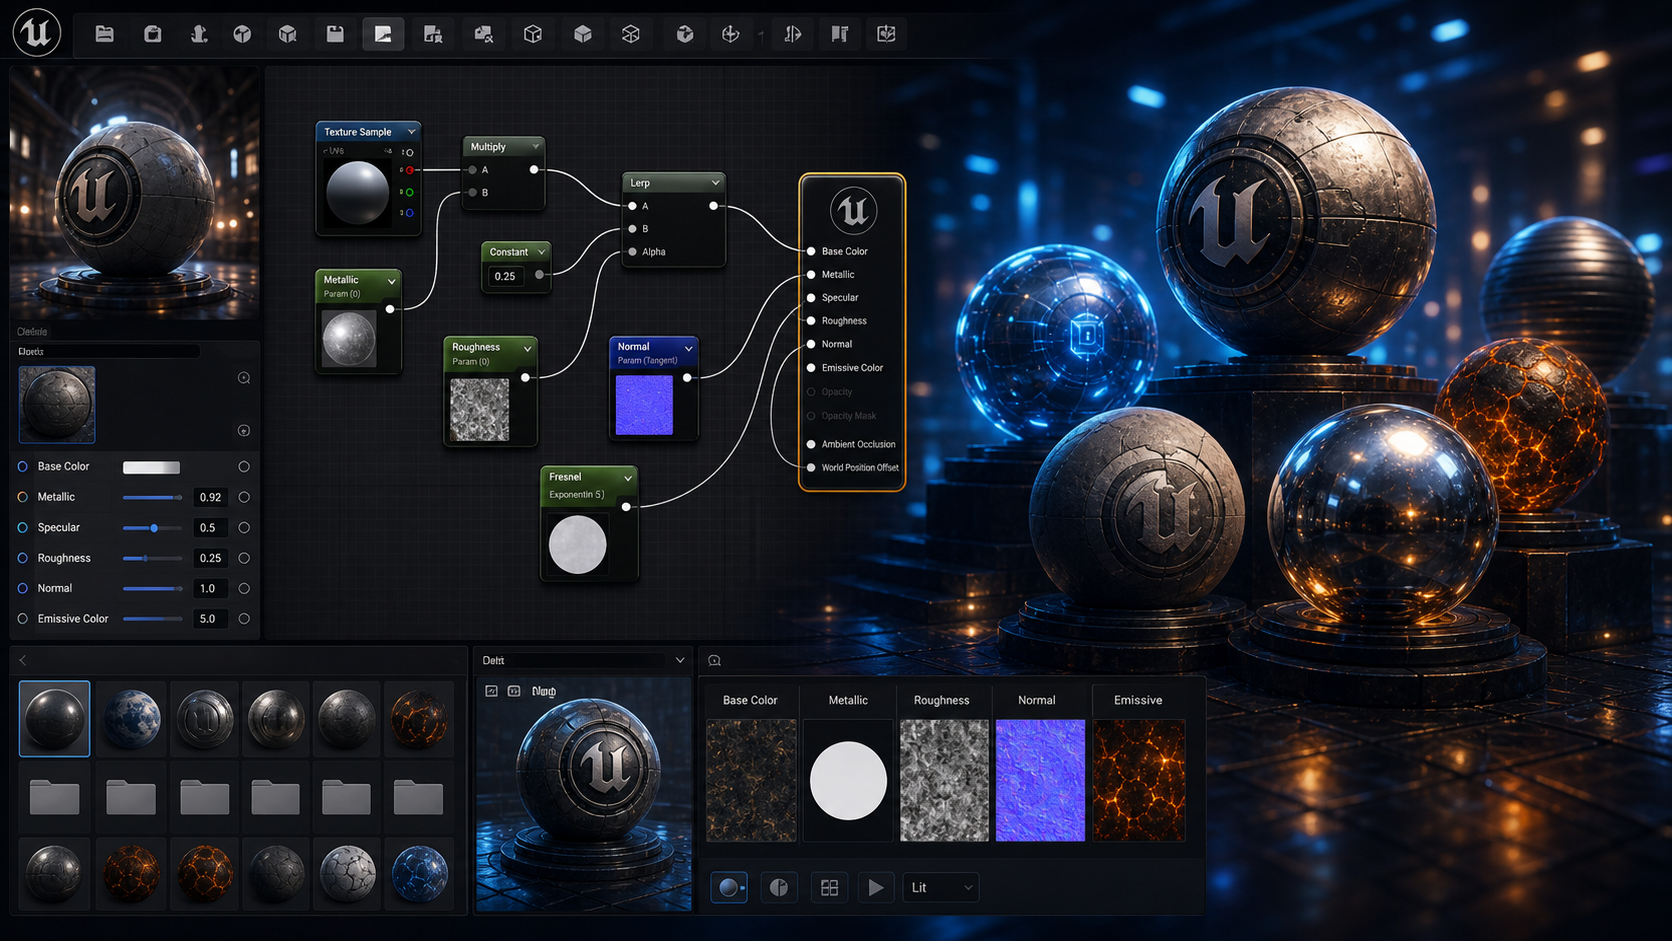
Task: Toggle the left radio for Specular
Action: pos(22,527)
